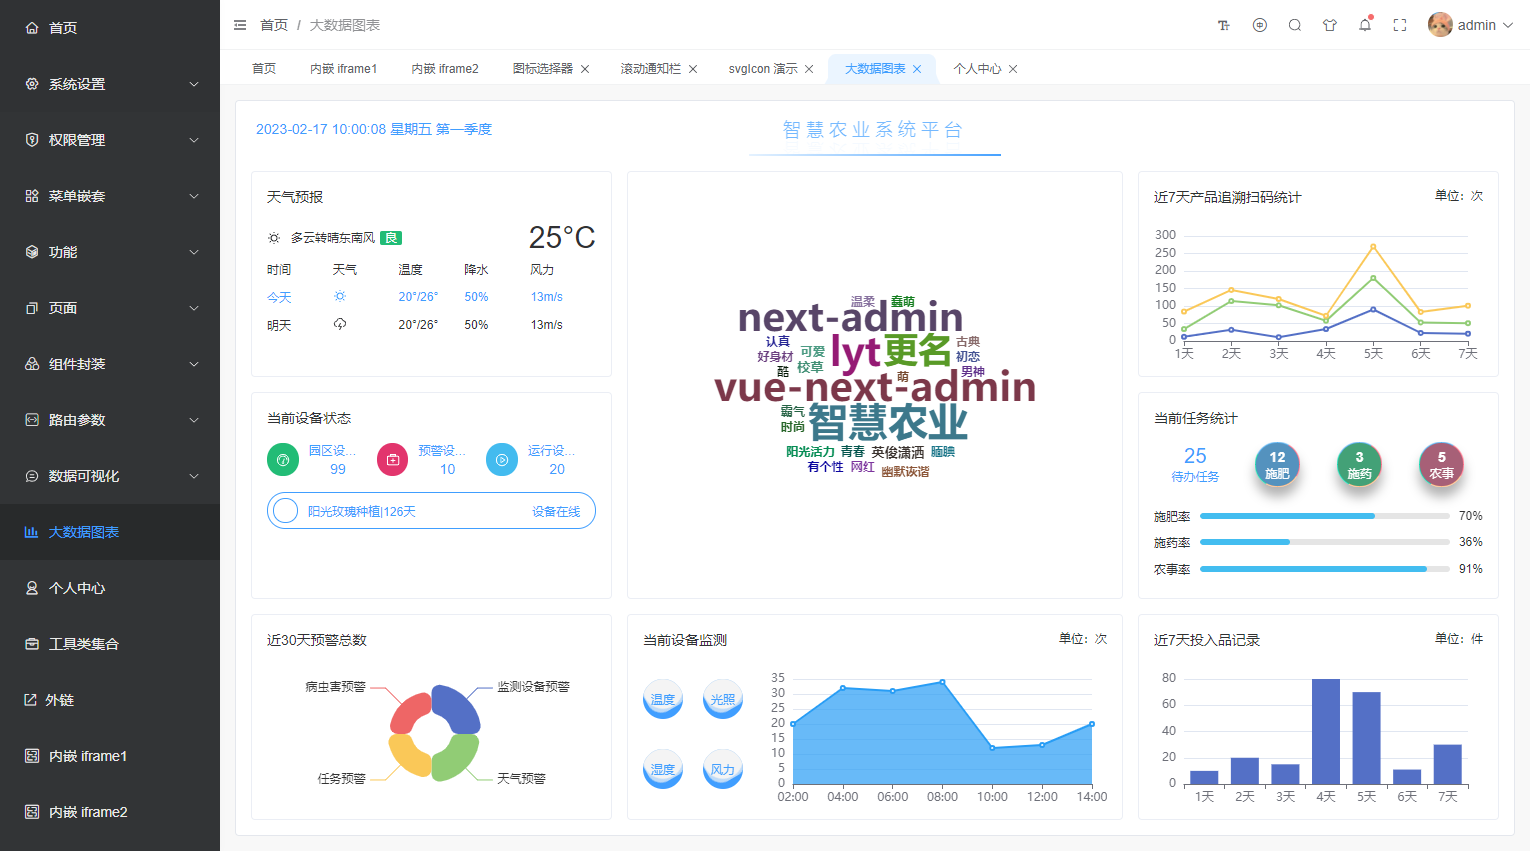Select the 风力 monitor circle
This screenshot has width=1530, height=851.
tap(723, 769)
